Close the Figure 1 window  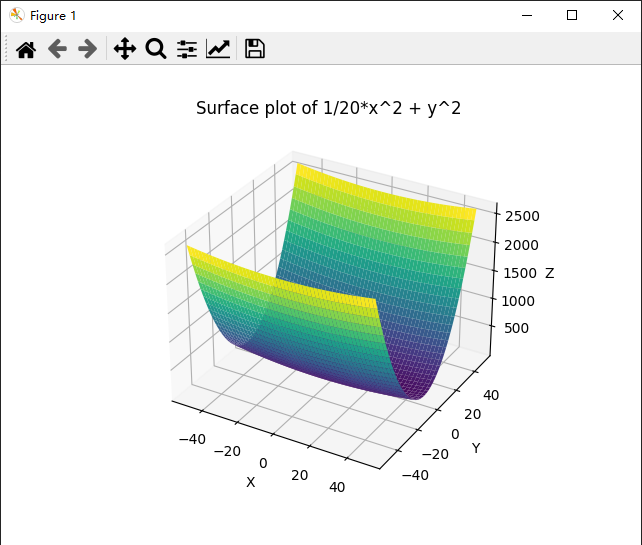point(618,15)
